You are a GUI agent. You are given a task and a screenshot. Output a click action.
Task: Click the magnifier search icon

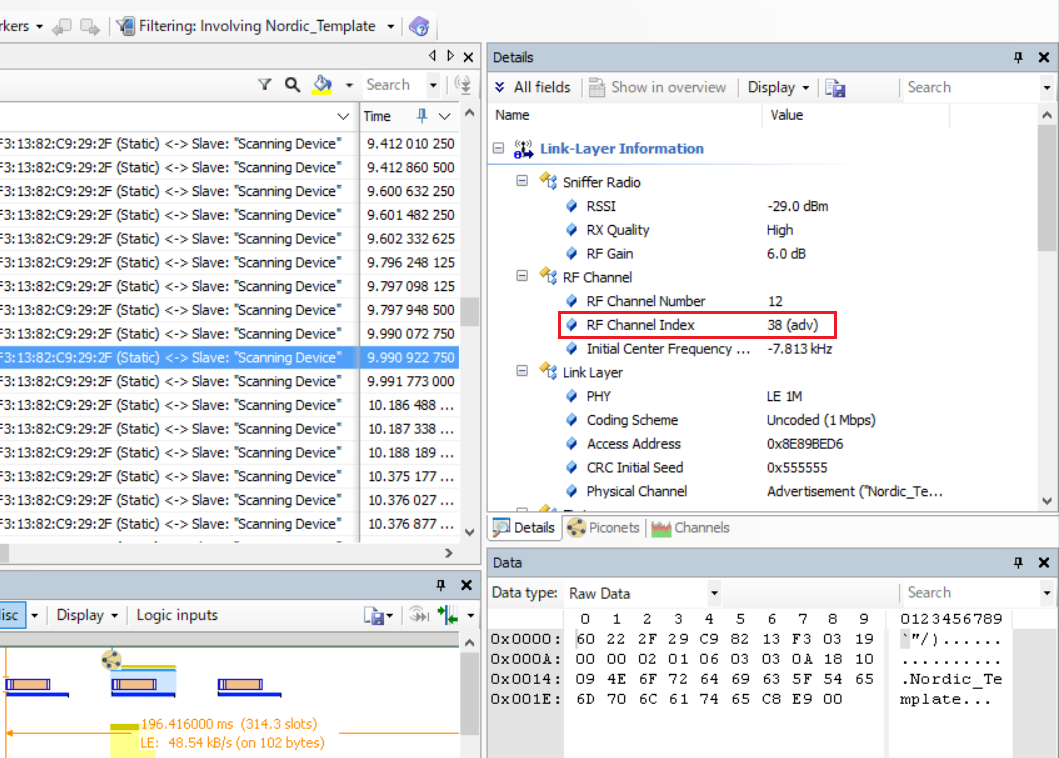tap(292, 84)
